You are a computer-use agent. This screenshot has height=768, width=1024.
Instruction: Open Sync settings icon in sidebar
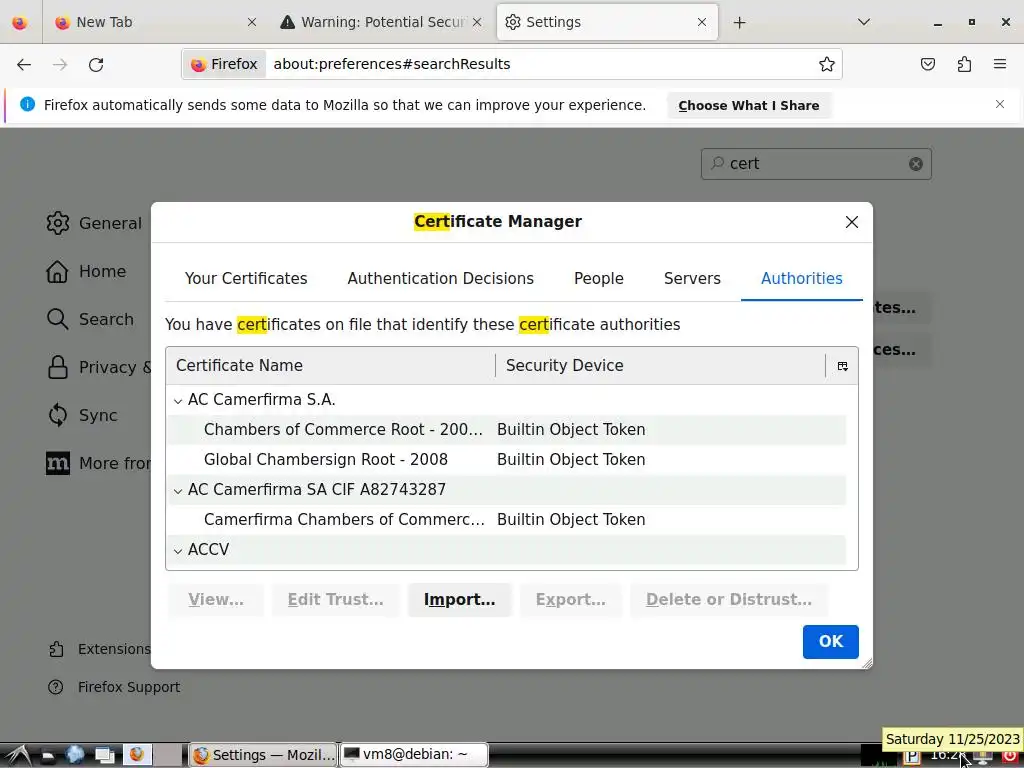pos(57,415)
